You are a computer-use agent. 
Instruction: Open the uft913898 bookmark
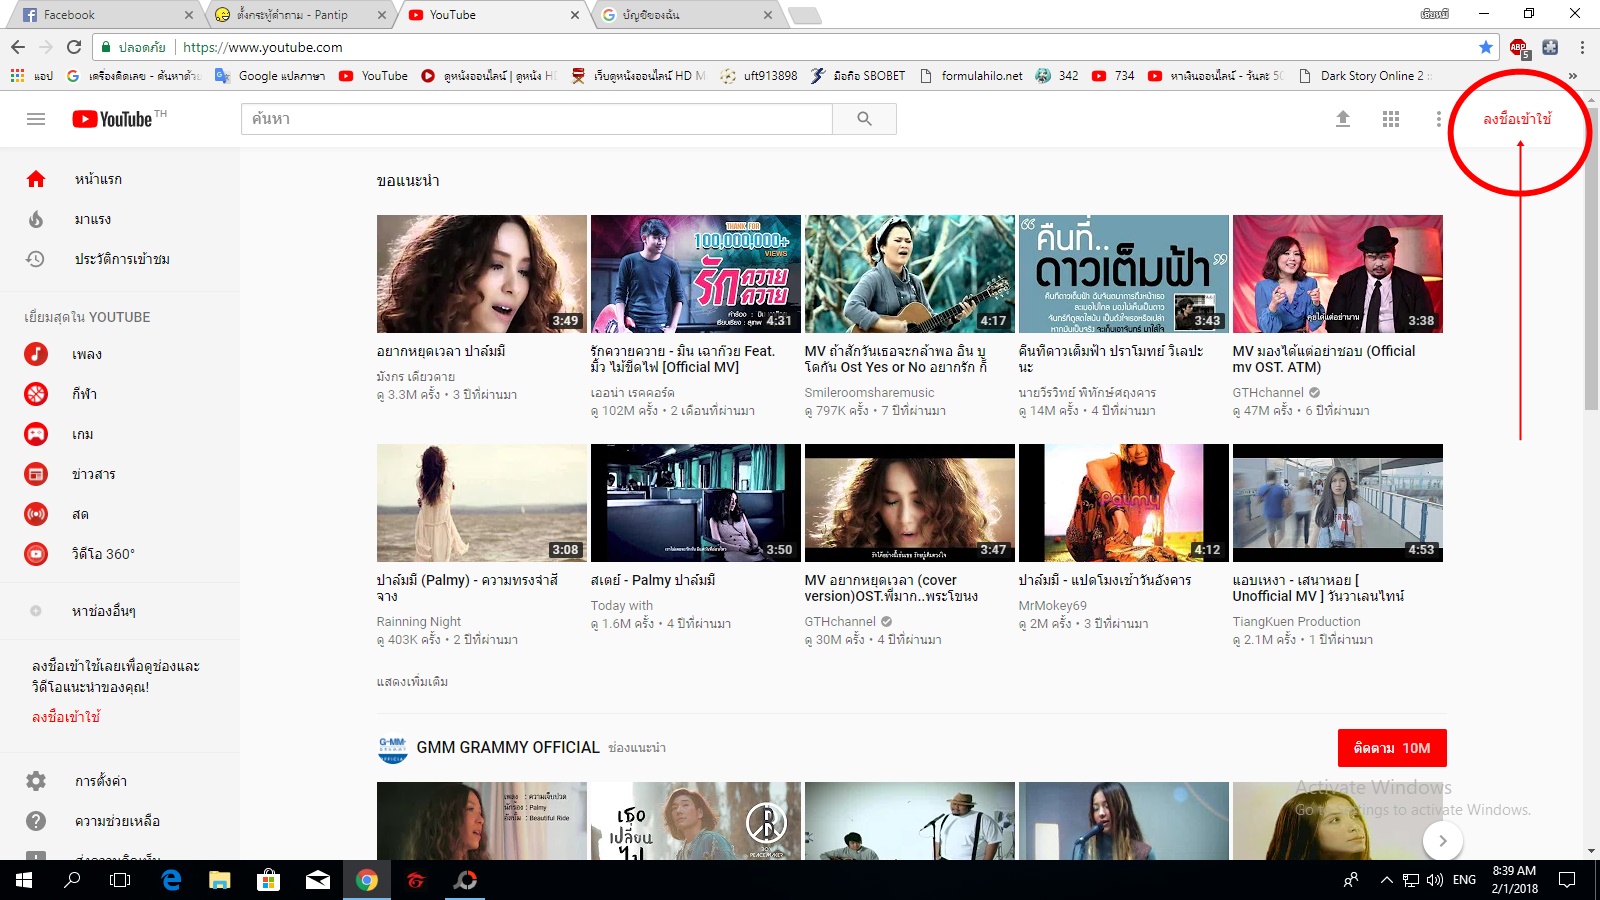(759, 76)
